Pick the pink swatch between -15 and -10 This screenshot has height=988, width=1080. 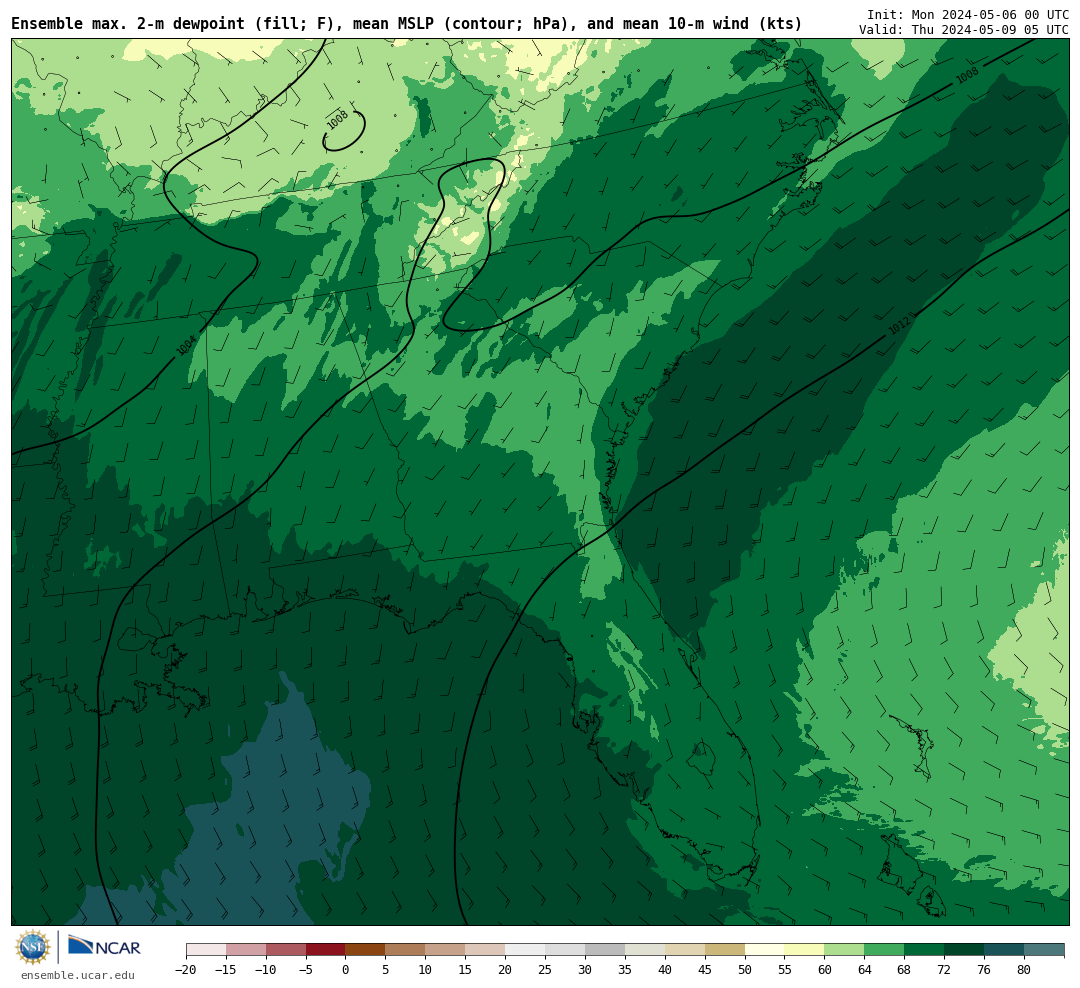[246, 950]
